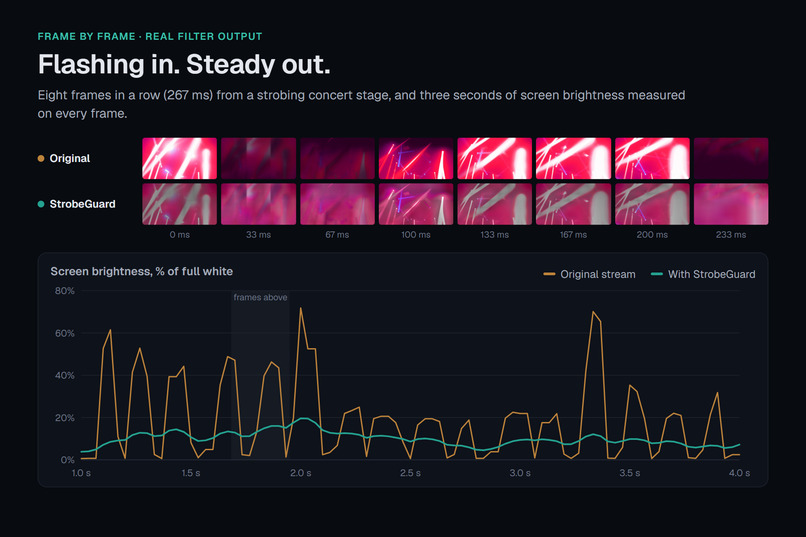Click the '1.5 s' x-axis label
806x537 pixels.
(x=191, y=473)
